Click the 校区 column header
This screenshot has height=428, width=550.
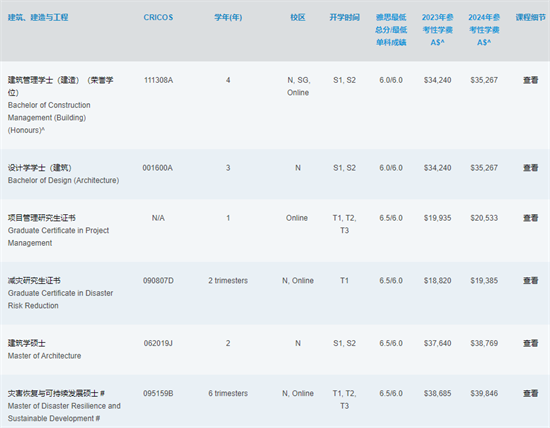pos(298,17)
